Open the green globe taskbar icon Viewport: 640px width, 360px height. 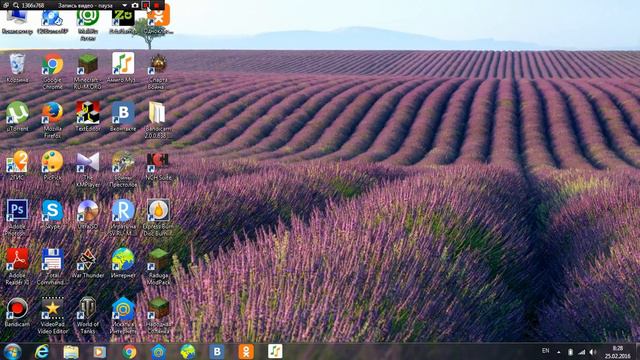187,351
